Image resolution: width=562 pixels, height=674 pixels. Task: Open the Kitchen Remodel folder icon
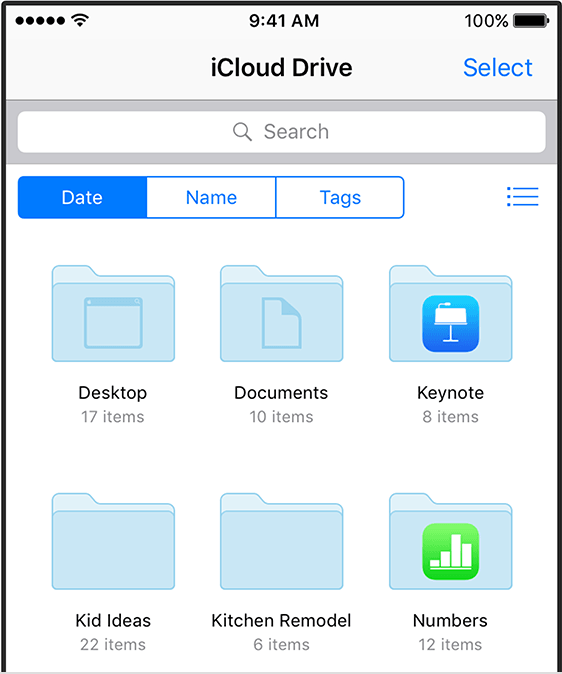tap(282, 541)
